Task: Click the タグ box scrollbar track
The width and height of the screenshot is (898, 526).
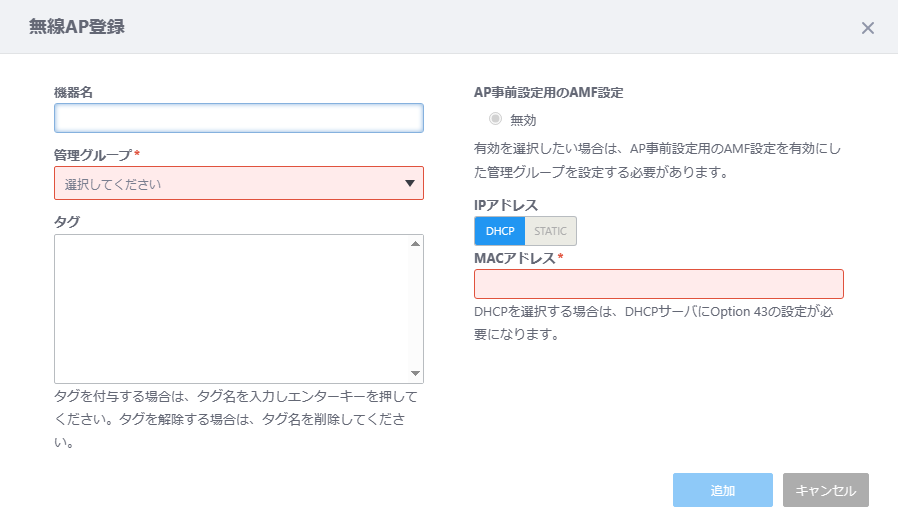Action: pyautogui.click(x=416, y=309)
